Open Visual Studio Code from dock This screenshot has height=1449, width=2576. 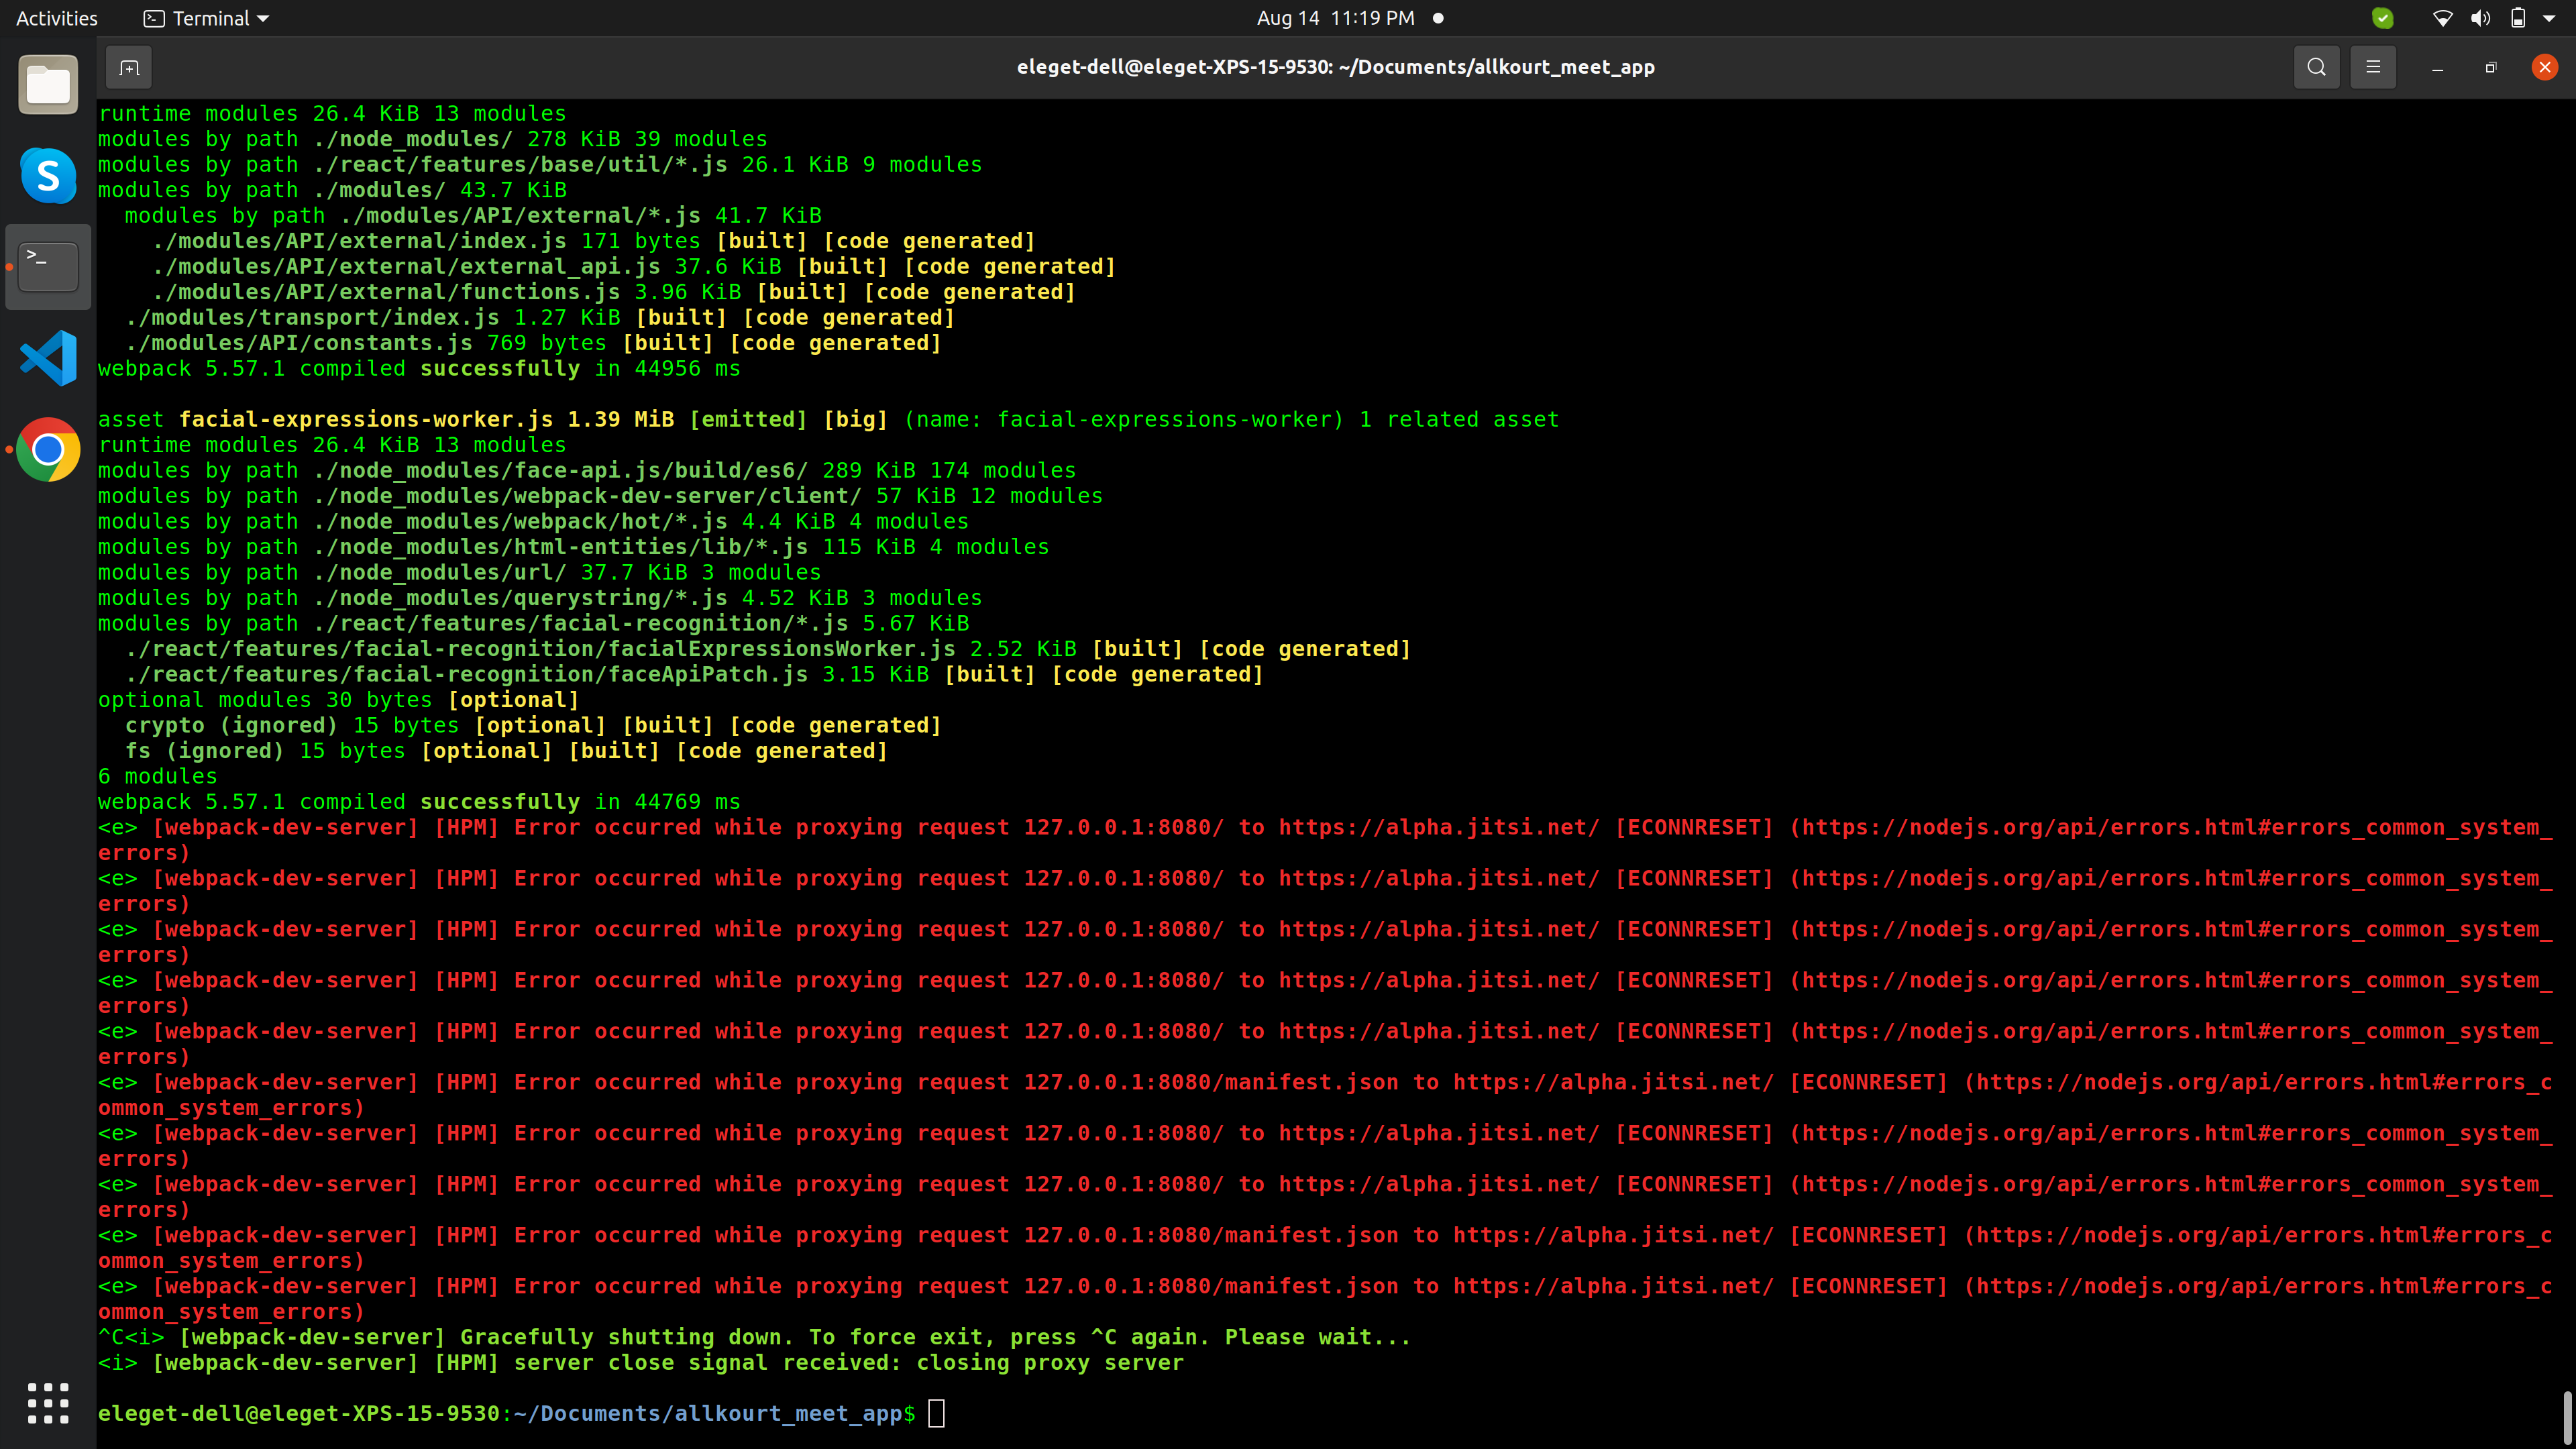coord(48,358)
